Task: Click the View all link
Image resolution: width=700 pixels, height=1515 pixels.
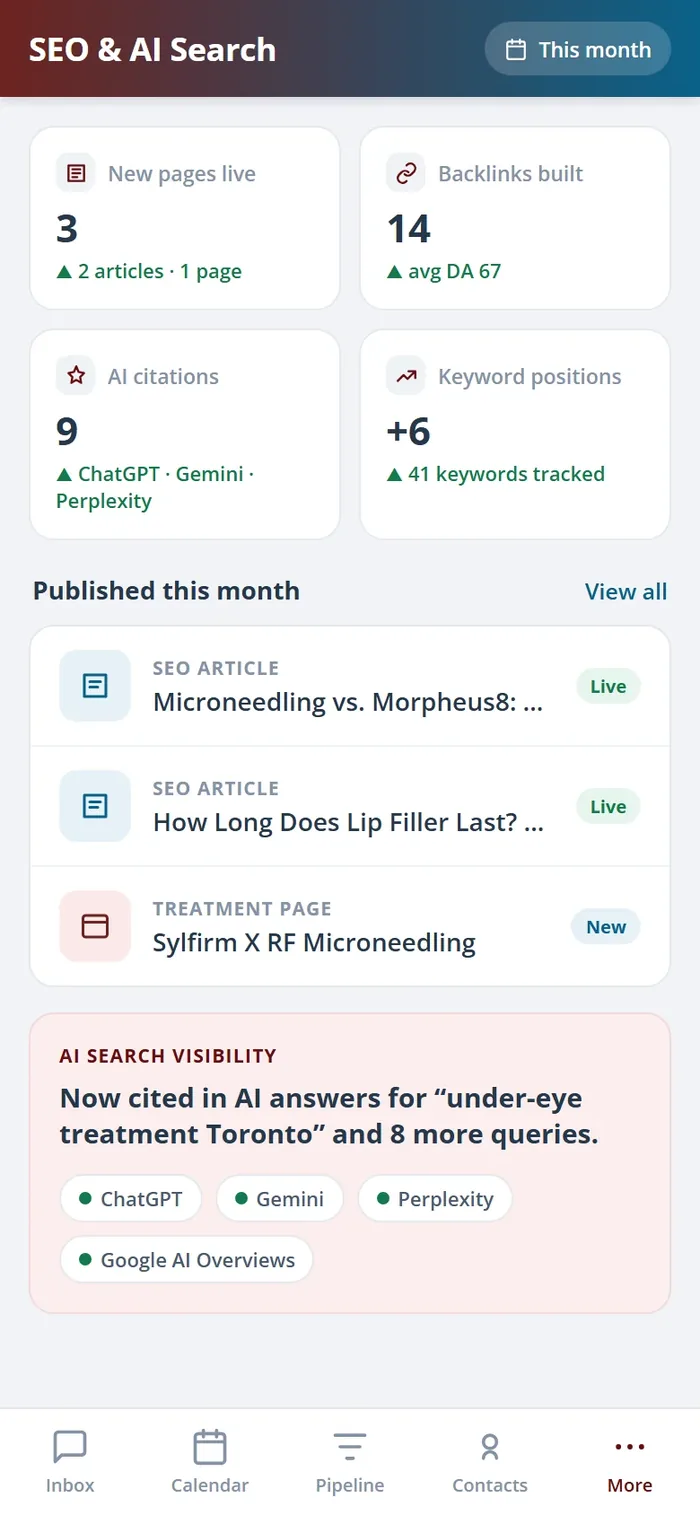Action: [626, 591]
